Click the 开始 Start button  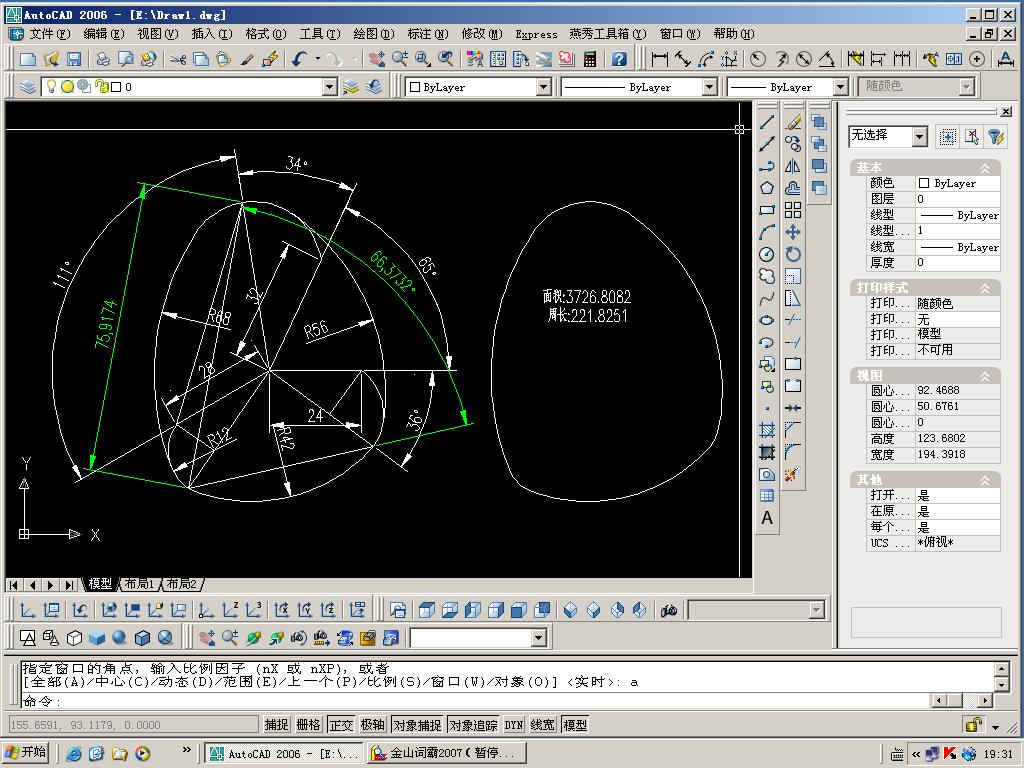click(27, 752)
